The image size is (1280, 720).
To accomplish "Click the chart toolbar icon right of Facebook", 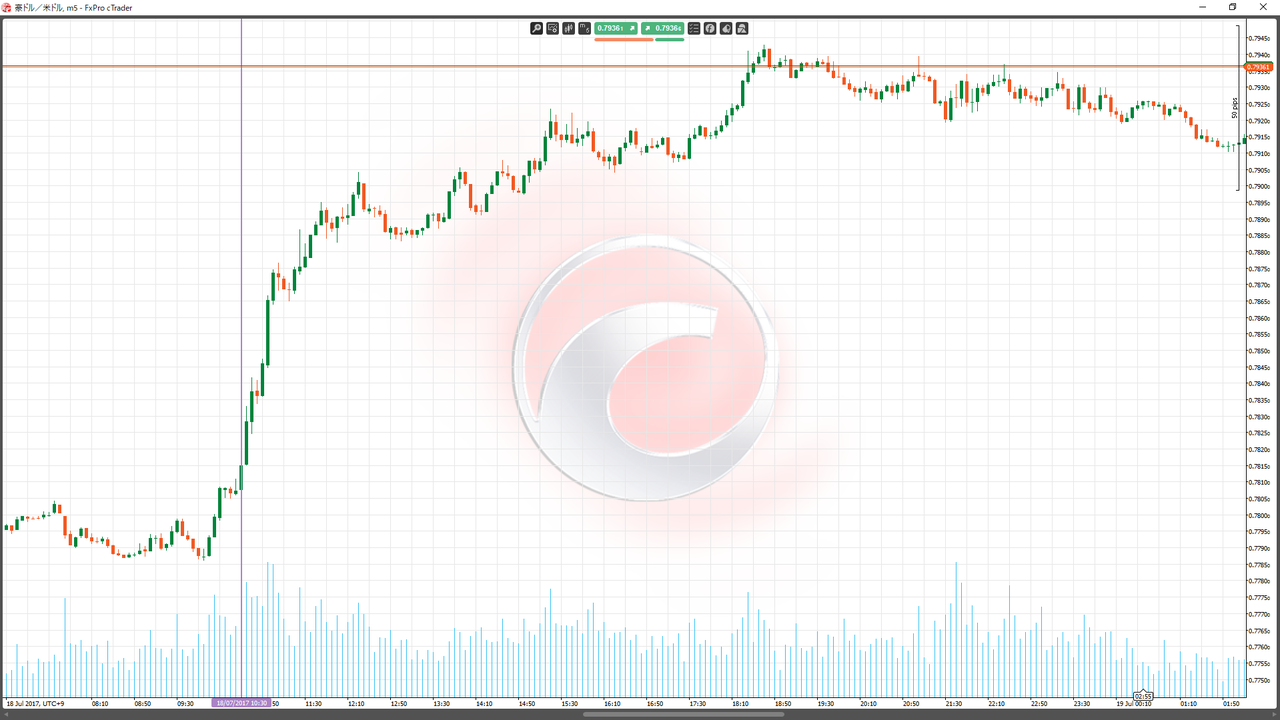I will coord(726,28).
